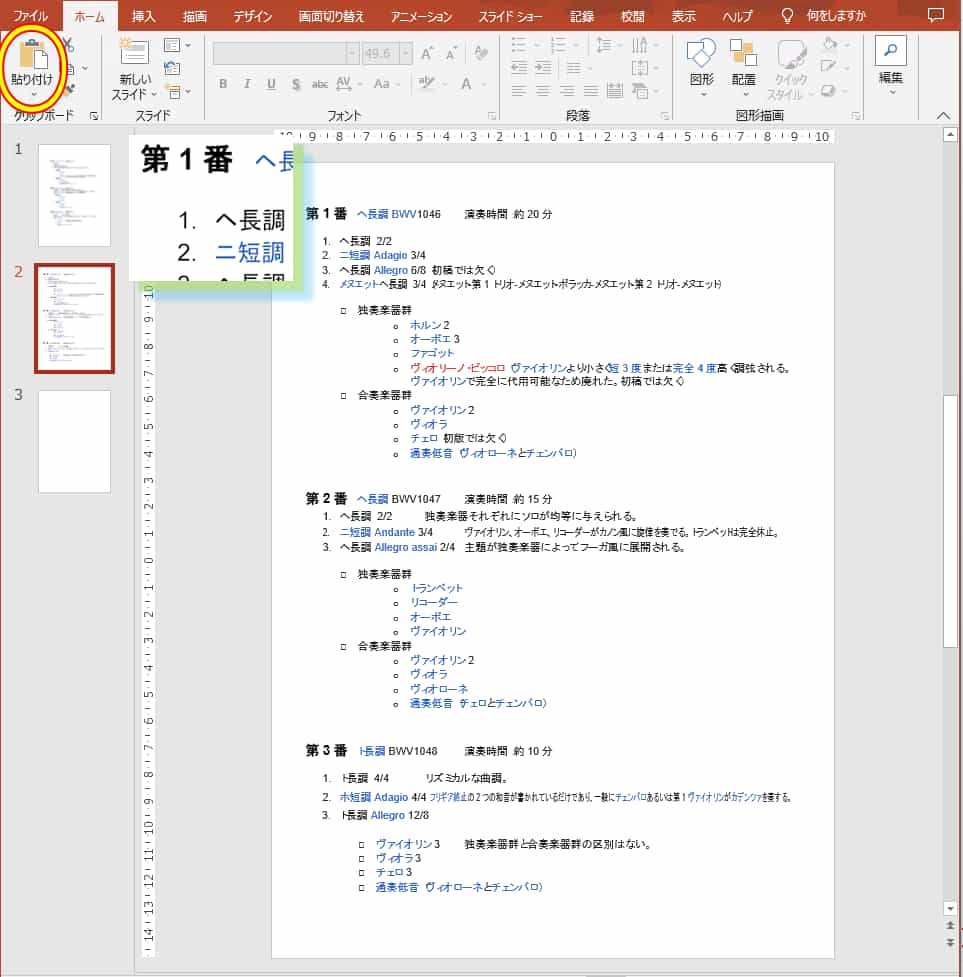Viewport: 963px width, 977px height.
Task: Toggle bulleted list formatting icon
Action: (x=521, y=45)
